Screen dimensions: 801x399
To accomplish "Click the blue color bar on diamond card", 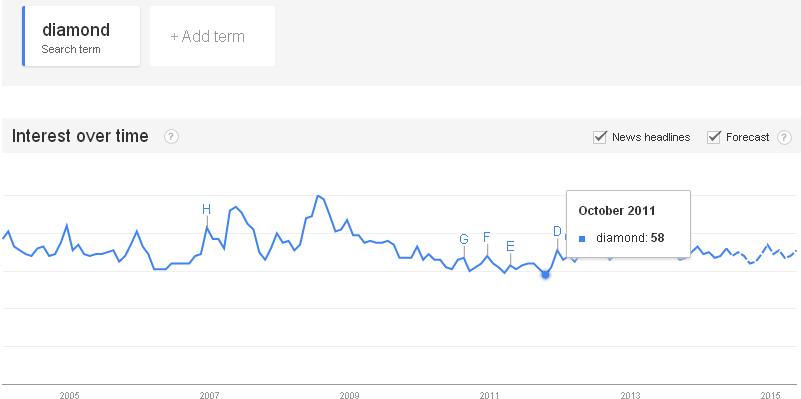I will click(23, 36).
